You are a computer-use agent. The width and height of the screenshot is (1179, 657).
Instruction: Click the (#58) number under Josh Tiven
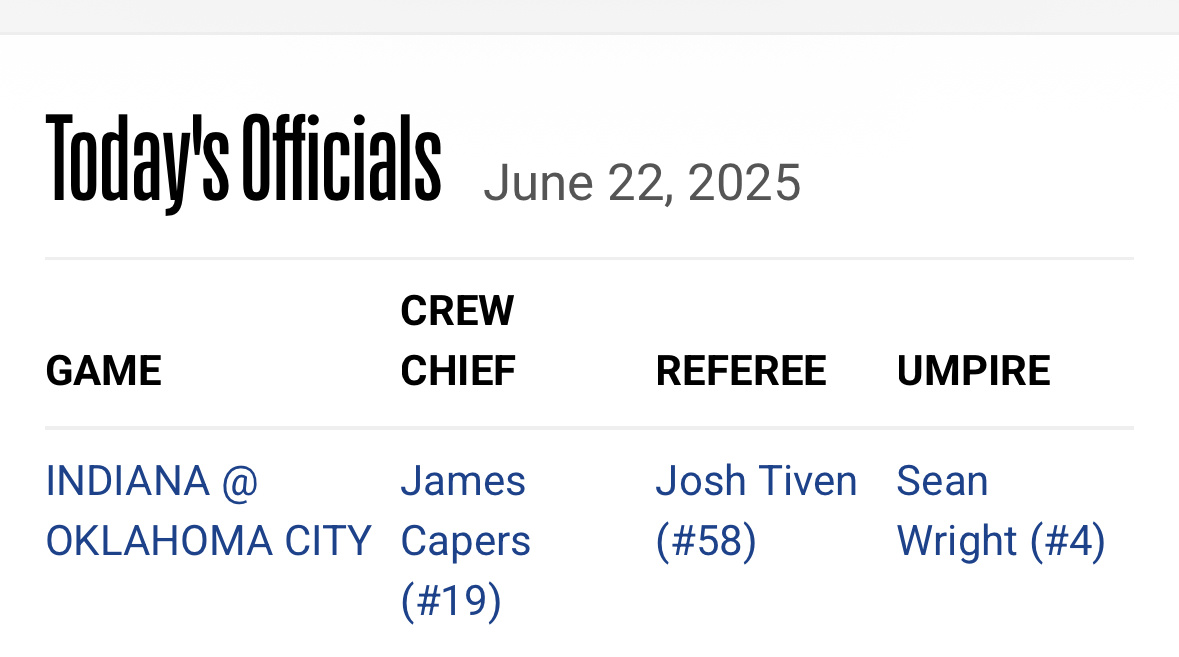pyautogui.click(x=705, y=541)
